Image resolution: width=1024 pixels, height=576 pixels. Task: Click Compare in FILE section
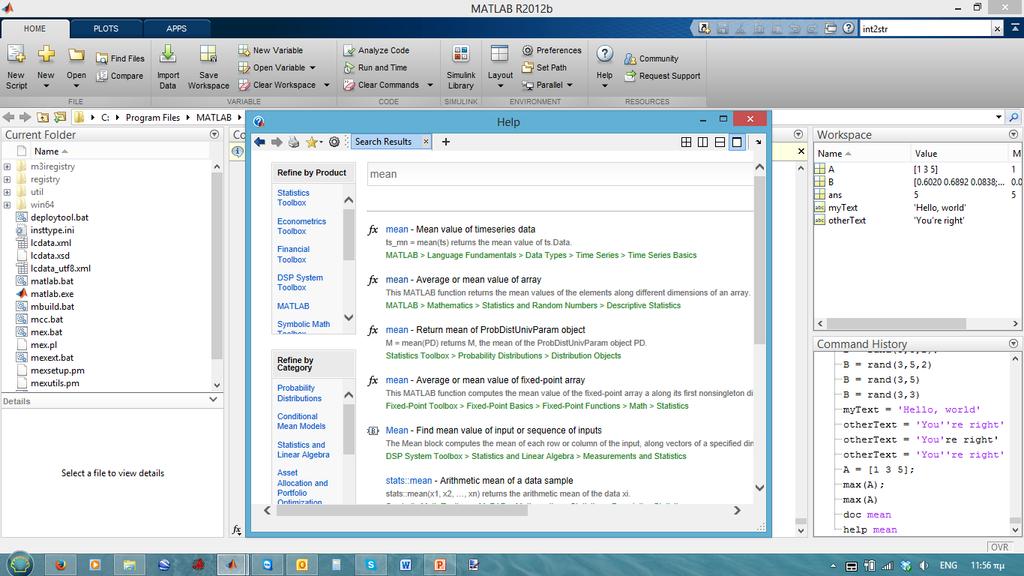point(120,76)
